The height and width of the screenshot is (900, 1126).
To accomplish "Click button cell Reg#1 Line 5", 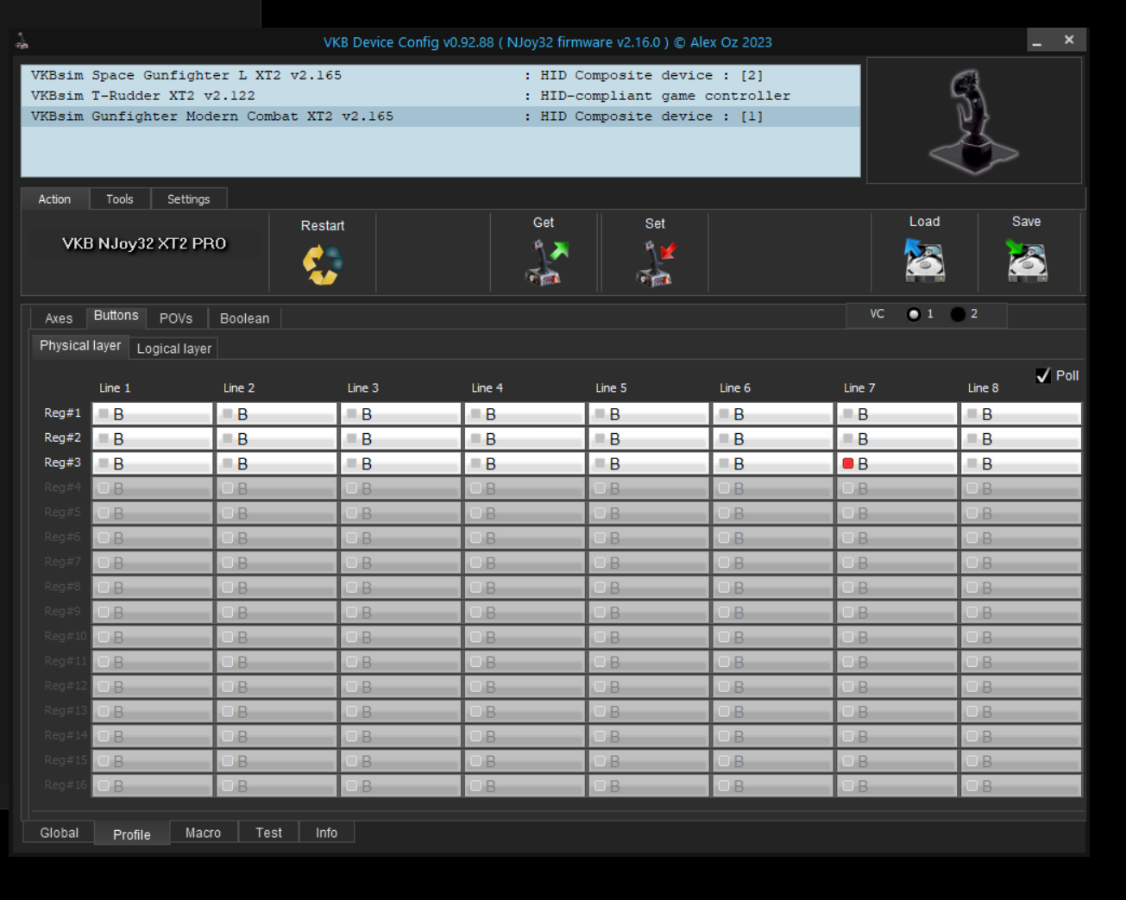I will (x=648, y=414).
